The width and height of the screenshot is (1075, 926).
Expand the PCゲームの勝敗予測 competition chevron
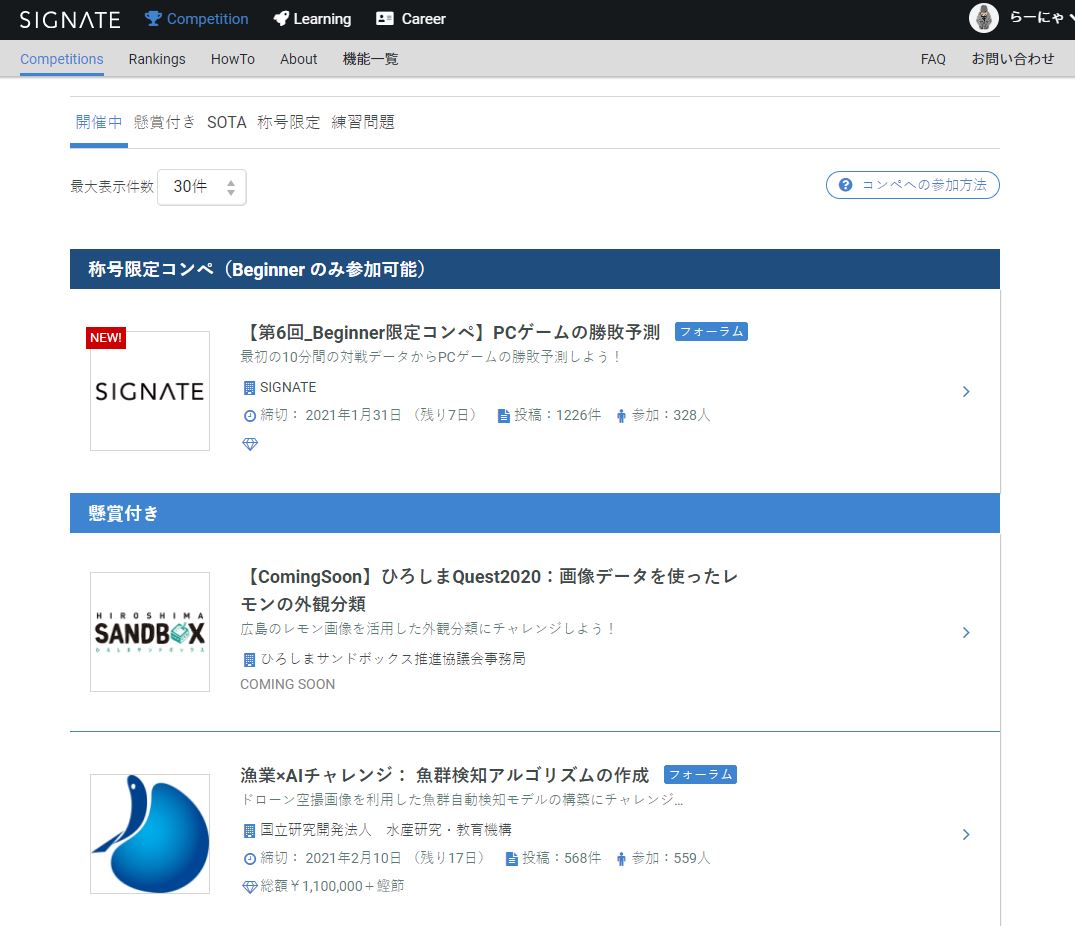[966, 392]
